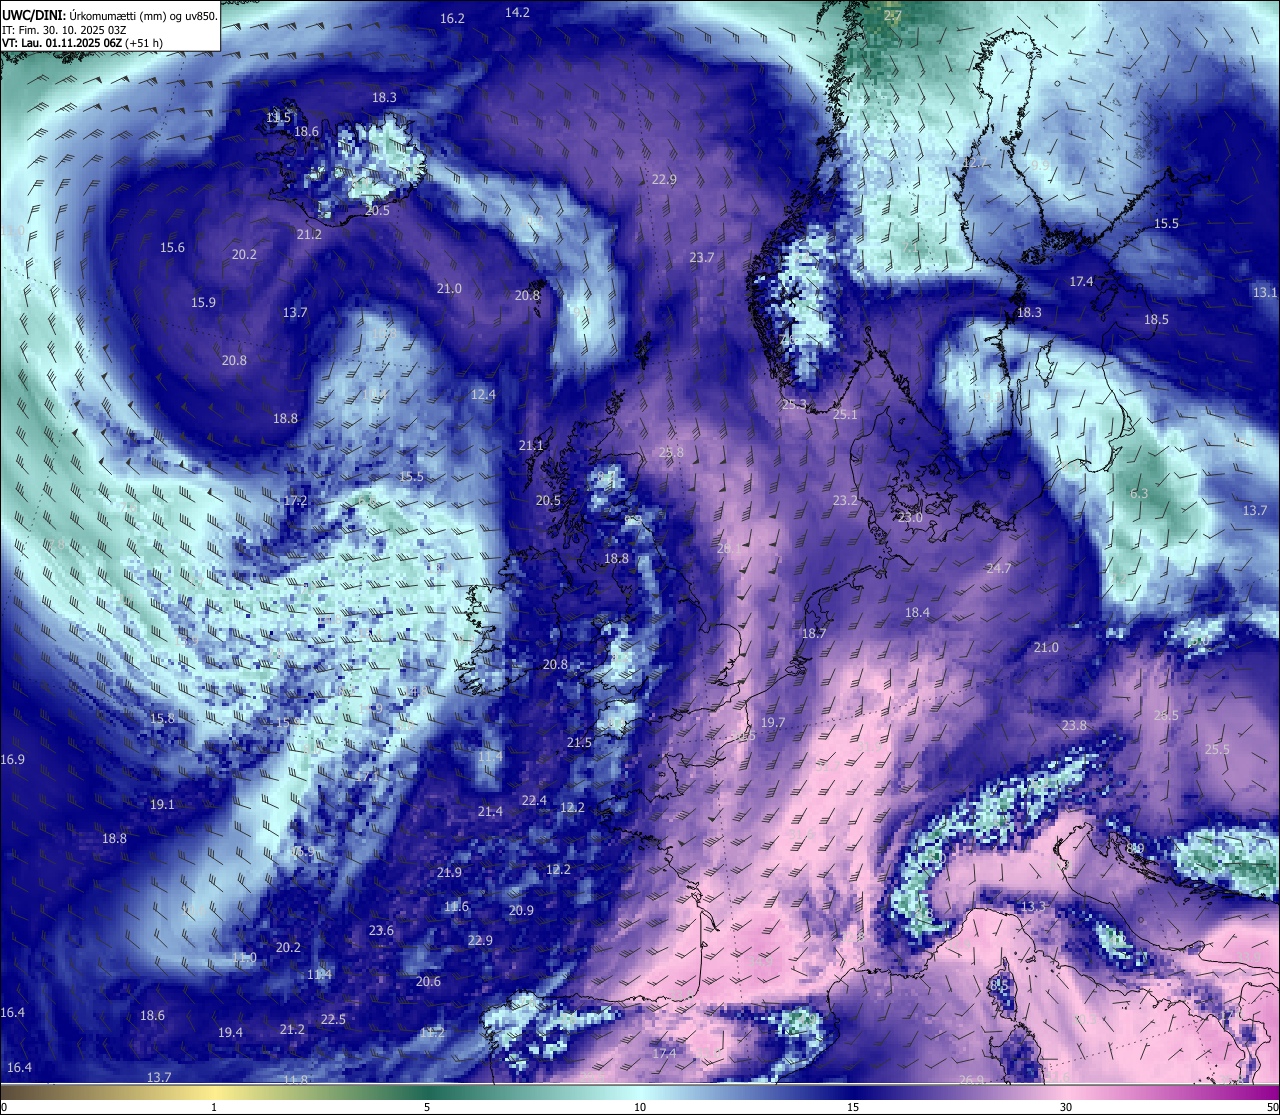Viewport: 1280px width, 1115px height.
Task: Select the 23.6 map value
Action: (x=381, y=930)
